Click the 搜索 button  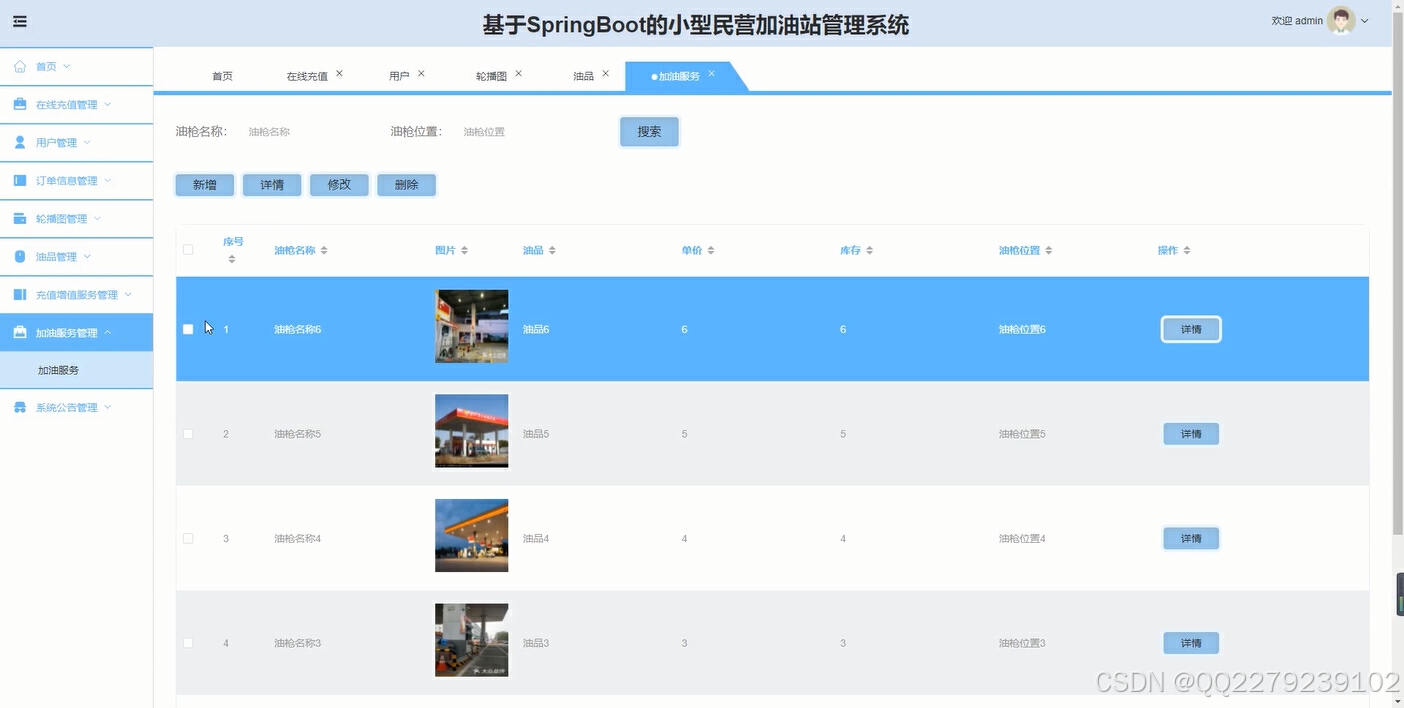pyautogui.click(x=648, y=131)
